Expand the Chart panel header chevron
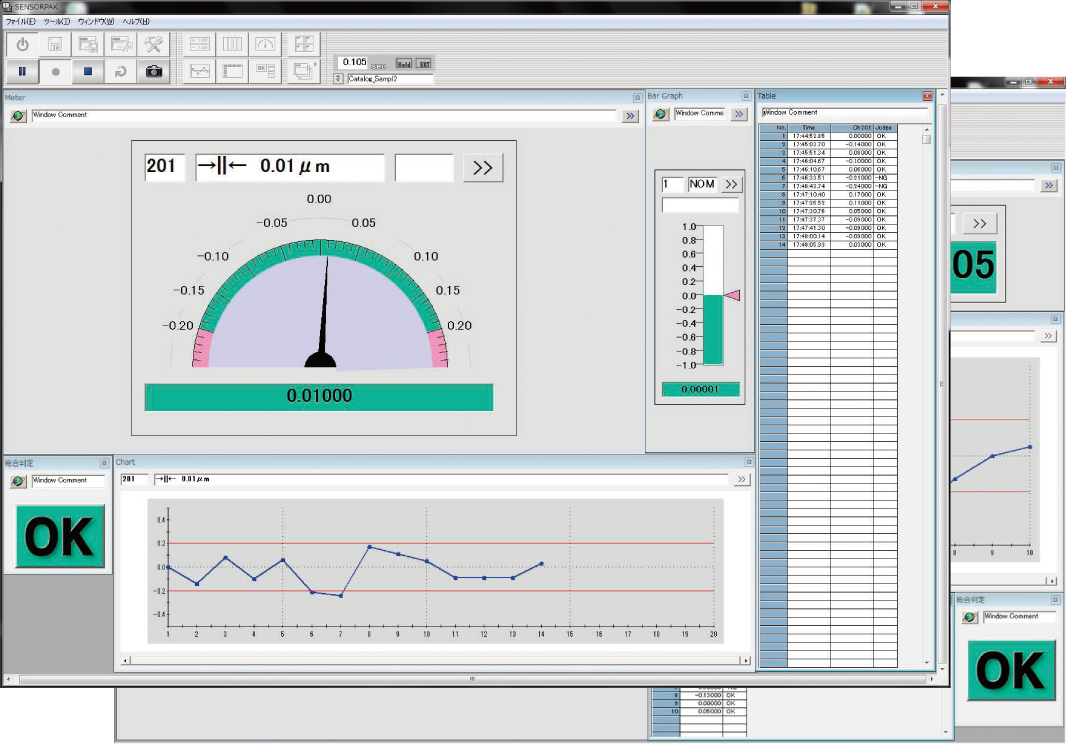This screenshot has height=744, width=1066. 741,479
